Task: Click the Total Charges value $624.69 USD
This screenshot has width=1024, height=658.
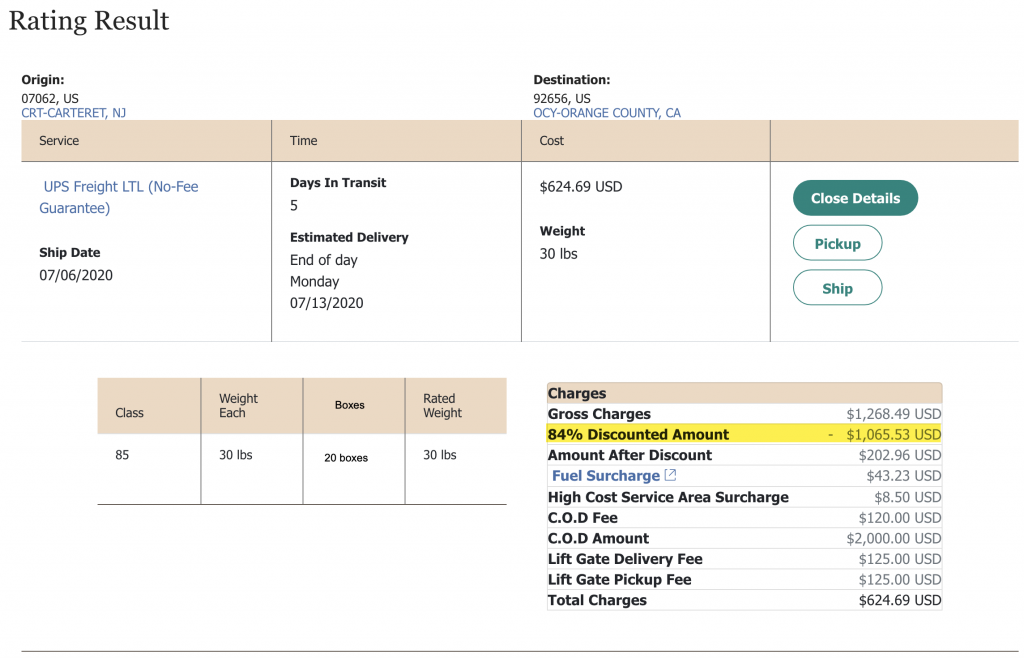Action: point(899,601)
